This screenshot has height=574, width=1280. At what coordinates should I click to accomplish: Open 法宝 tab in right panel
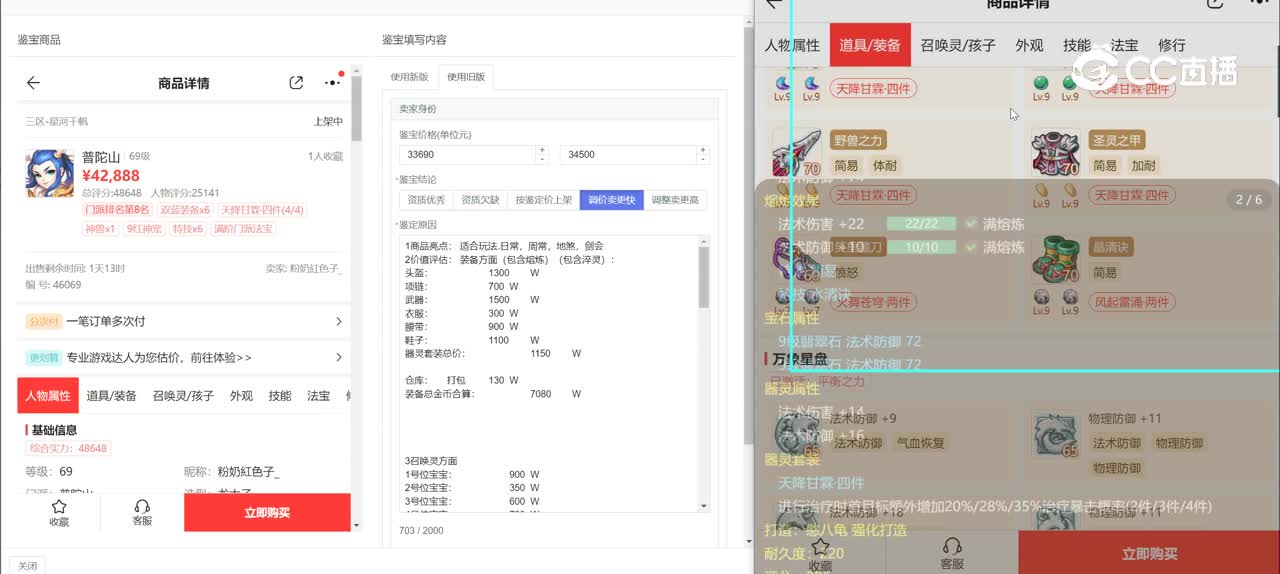point(1124,45)
